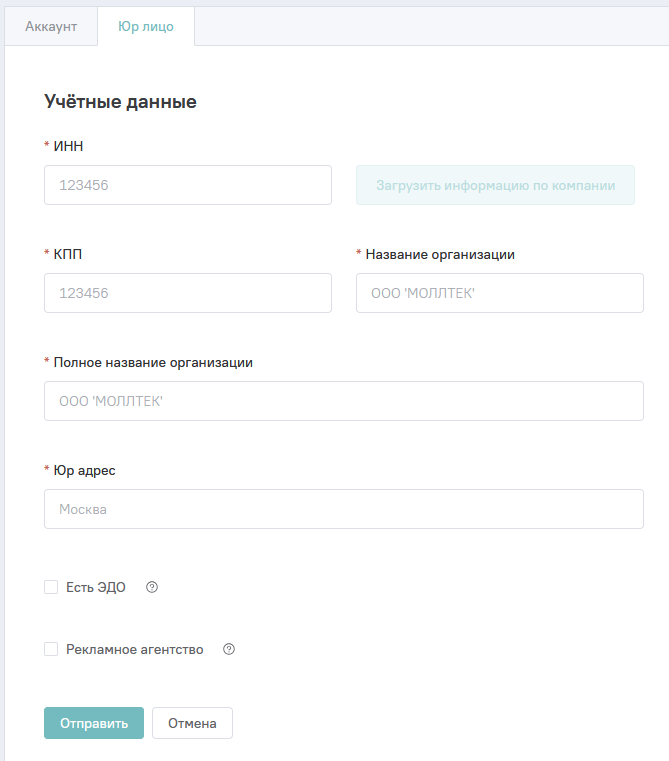Screen dimensions: 669x761
Task: Enable the Есть ЭДО checkbox
Action: tap(51, 587)
